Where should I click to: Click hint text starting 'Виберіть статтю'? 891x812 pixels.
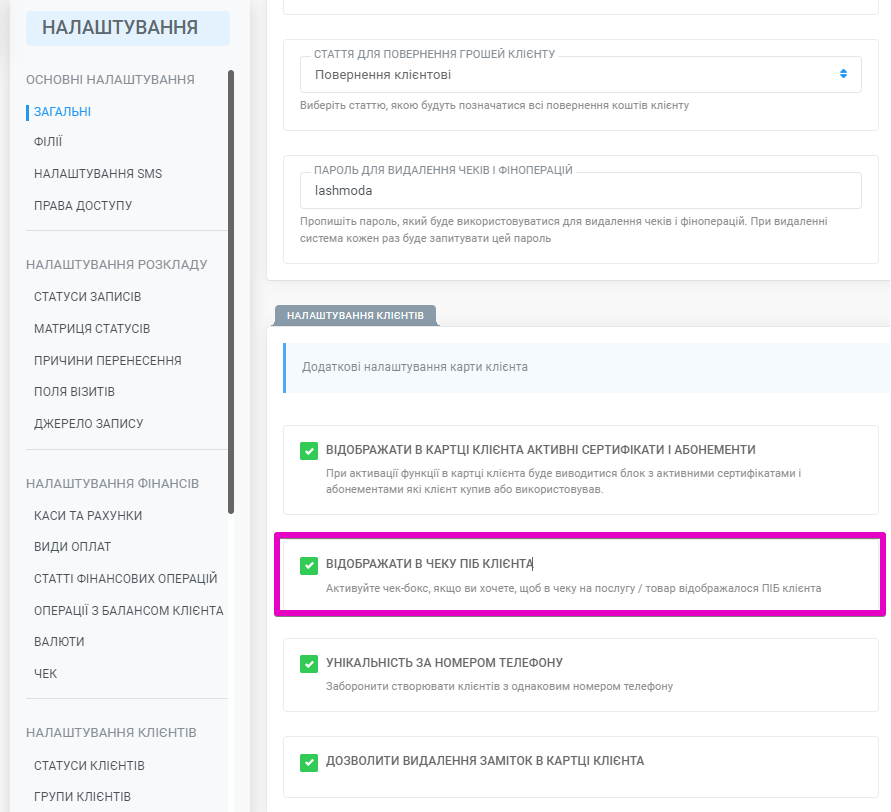click(x=494, y=105)
